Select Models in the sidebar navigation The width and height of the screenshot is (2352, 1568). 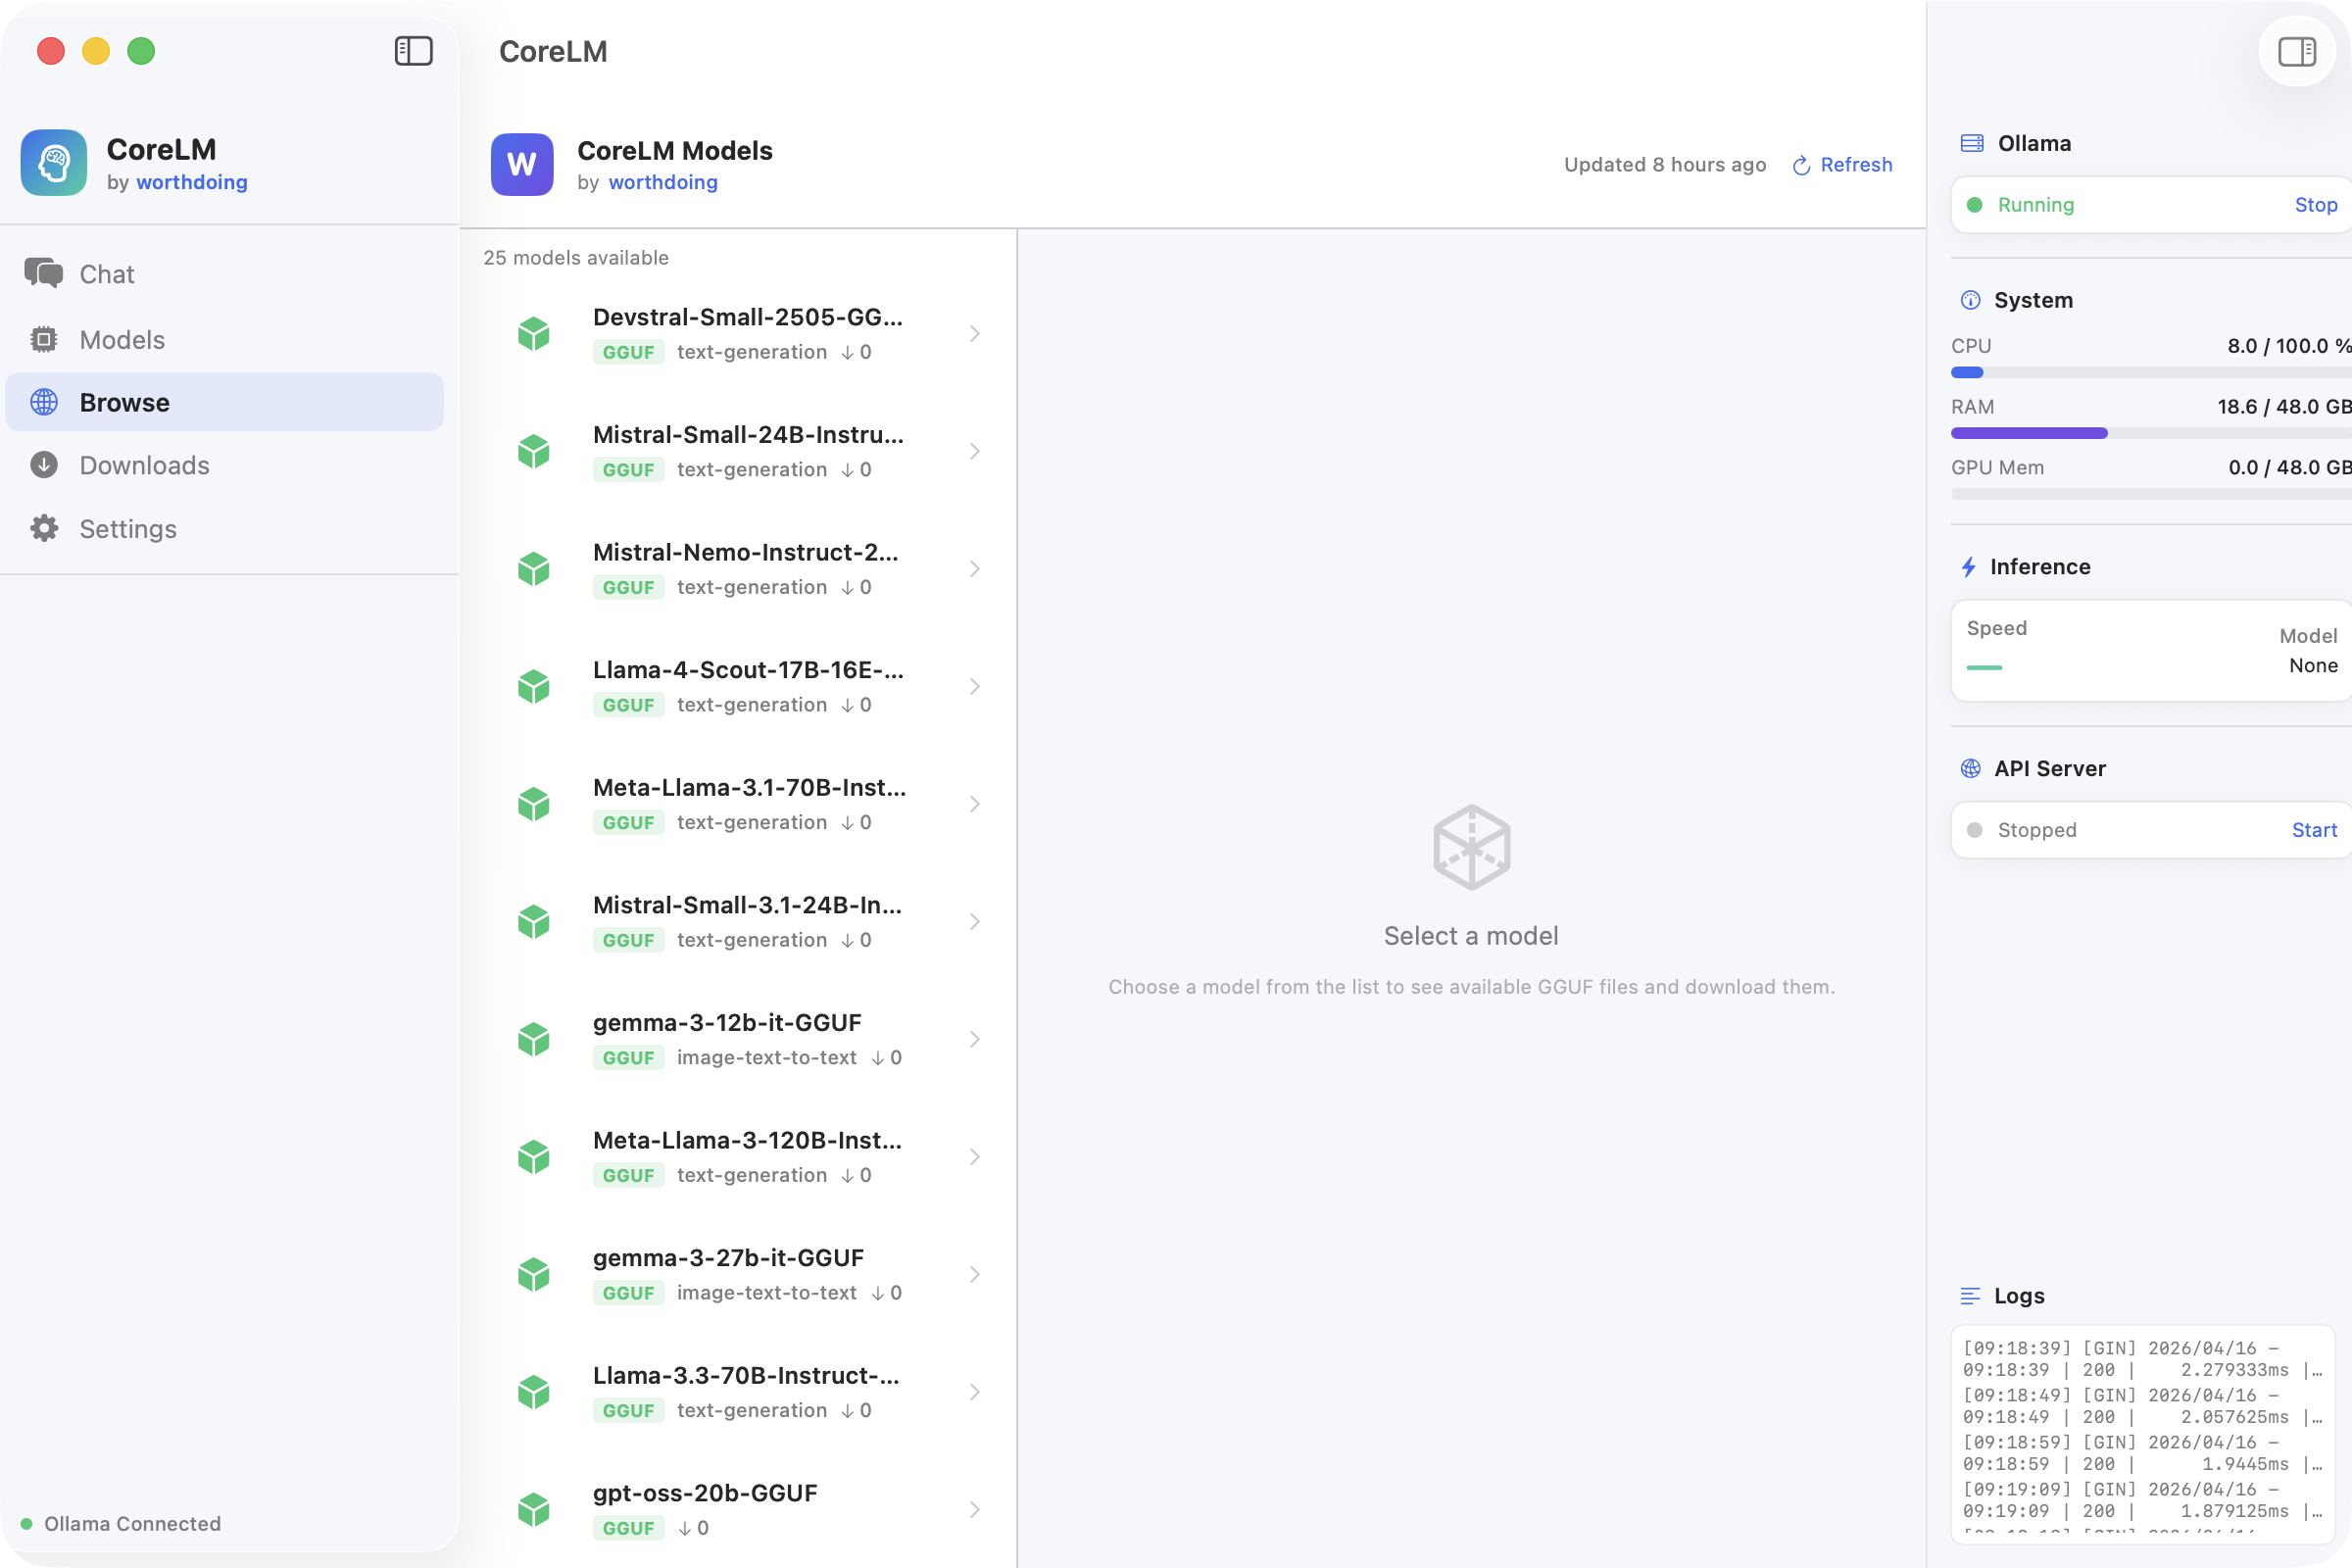click(x=122, y=339)
